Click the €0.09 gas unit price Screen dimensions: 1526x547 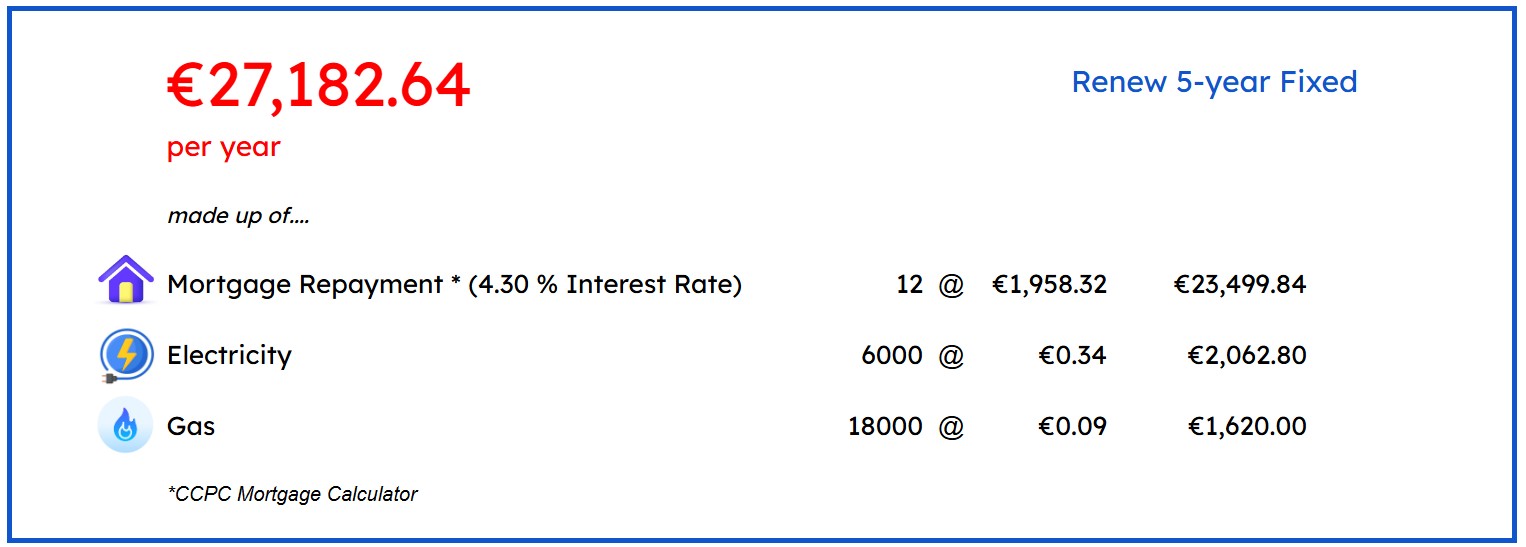click(x=1072, y=427)
